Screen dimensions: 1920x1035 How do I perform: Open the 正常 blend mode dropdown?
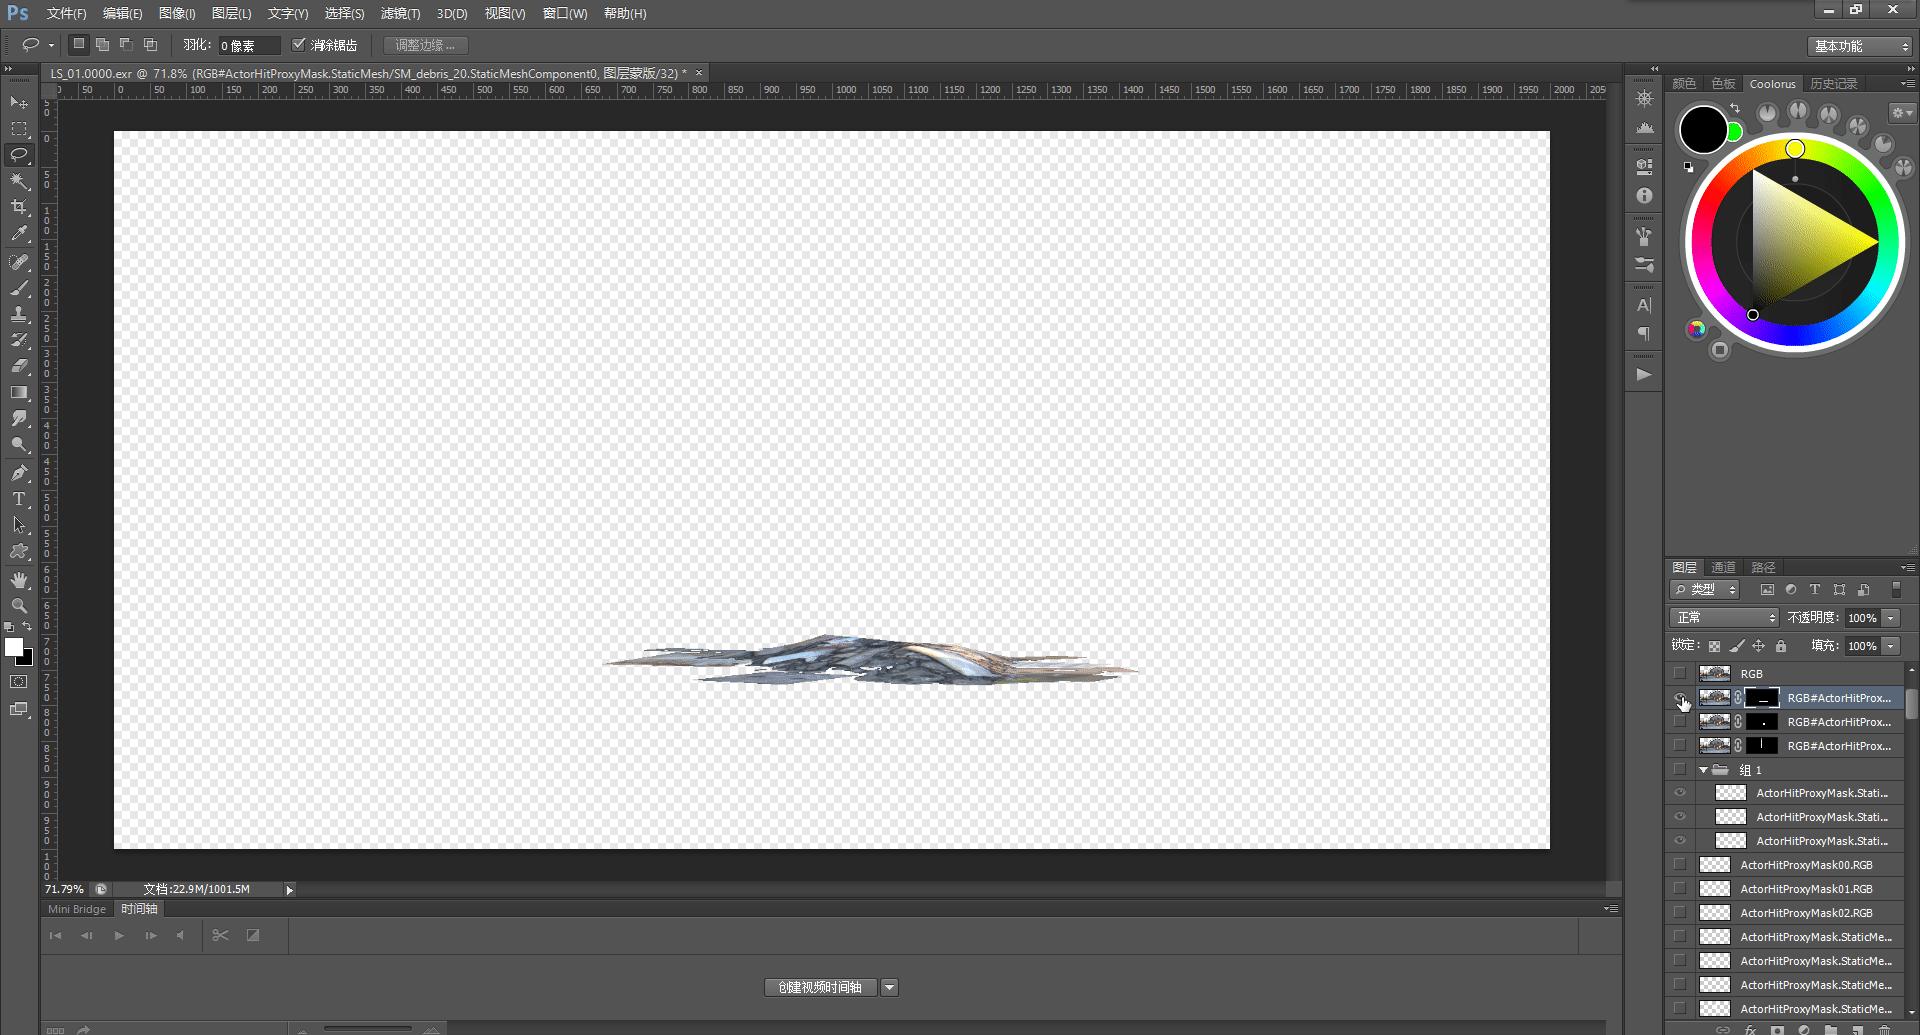1723,617
